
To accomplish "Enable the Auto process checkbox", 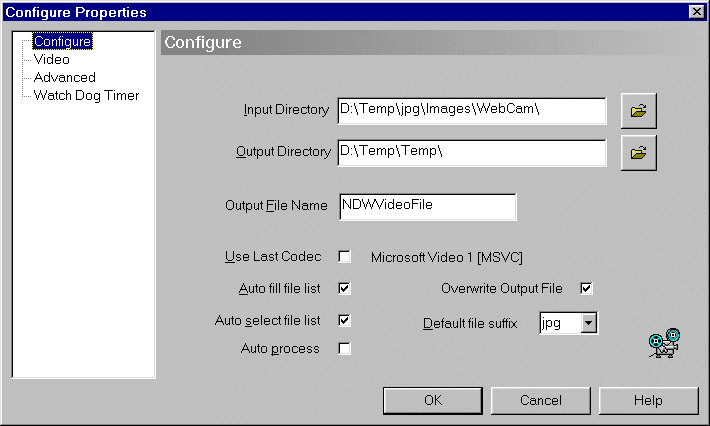I will 344,349.
